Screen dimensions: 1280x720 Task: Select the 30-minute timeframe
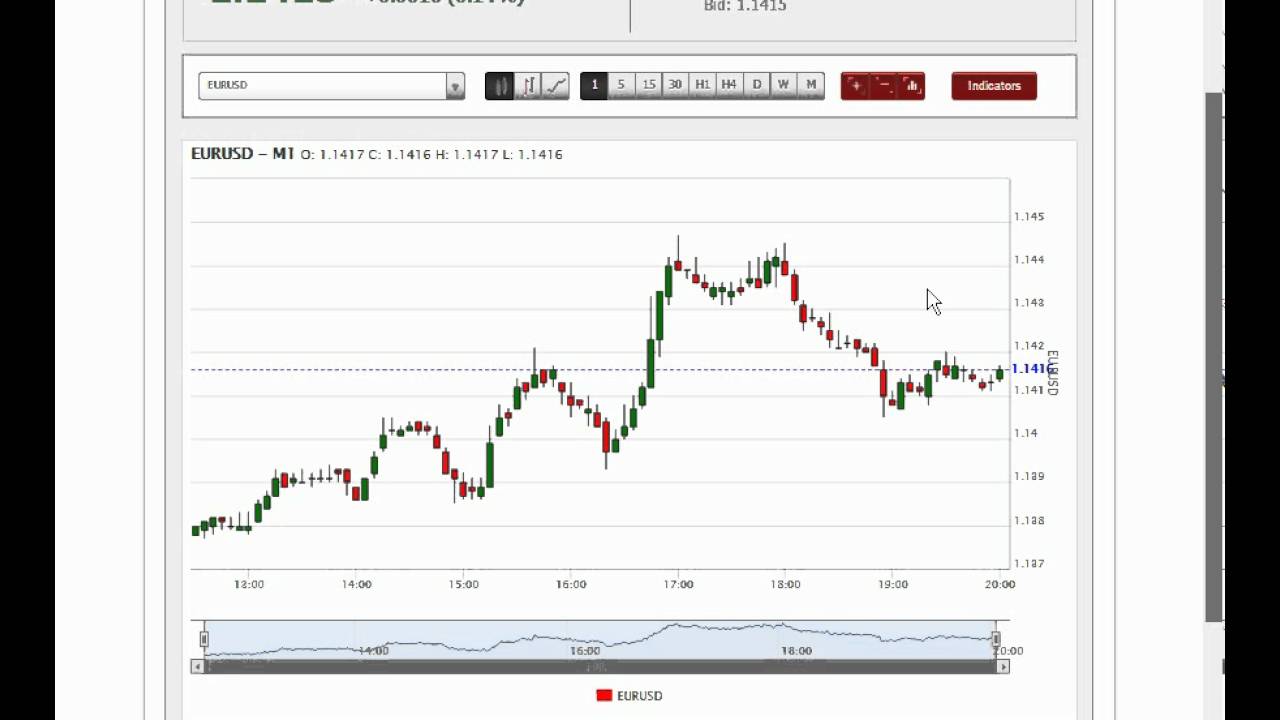click(x=675, y=85)
